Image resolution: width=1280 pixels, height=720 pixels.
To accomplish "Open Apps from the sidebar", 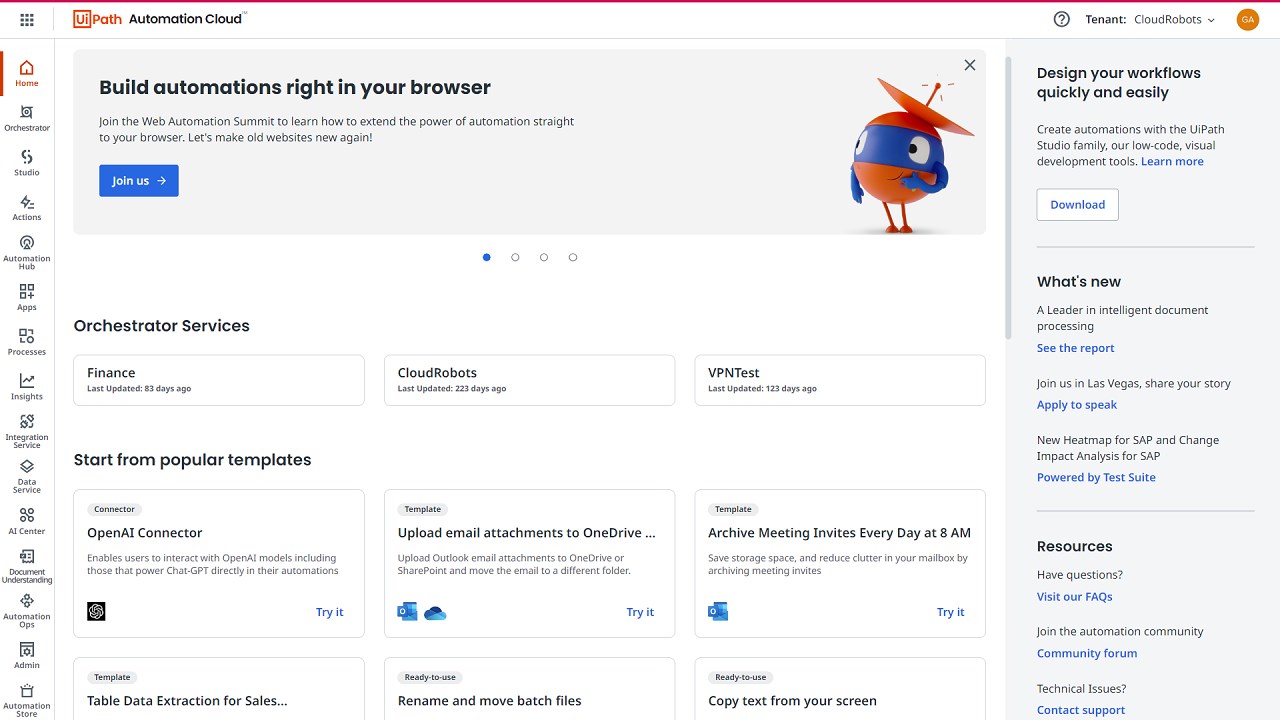I will (27, 297).
